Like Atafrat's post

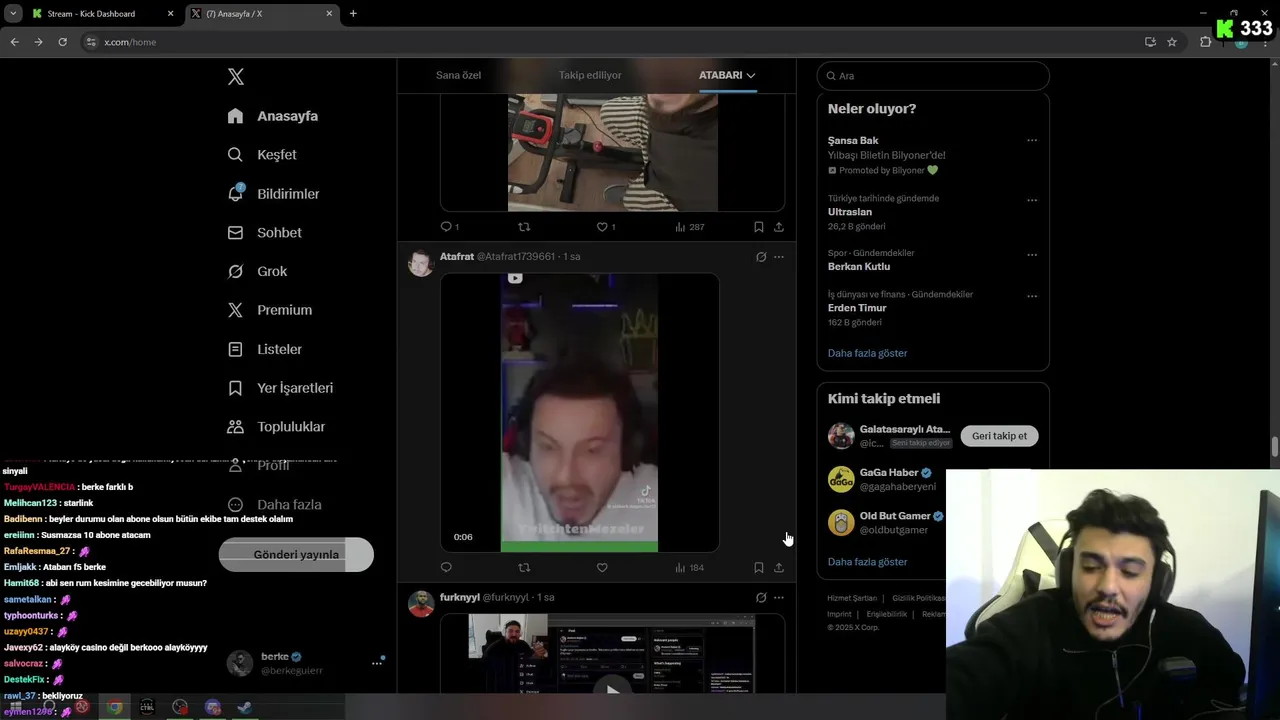click(602, 568)
